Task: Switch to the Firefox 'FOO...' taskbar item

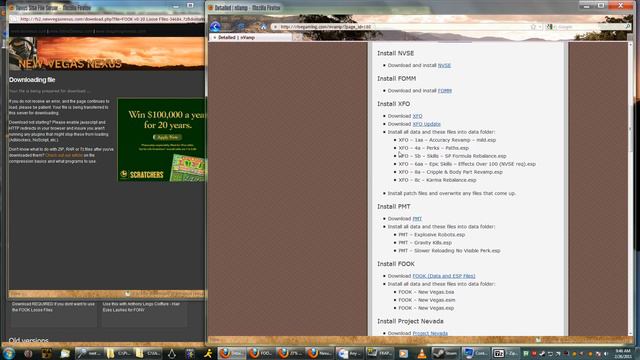Action: click(260, 353)
